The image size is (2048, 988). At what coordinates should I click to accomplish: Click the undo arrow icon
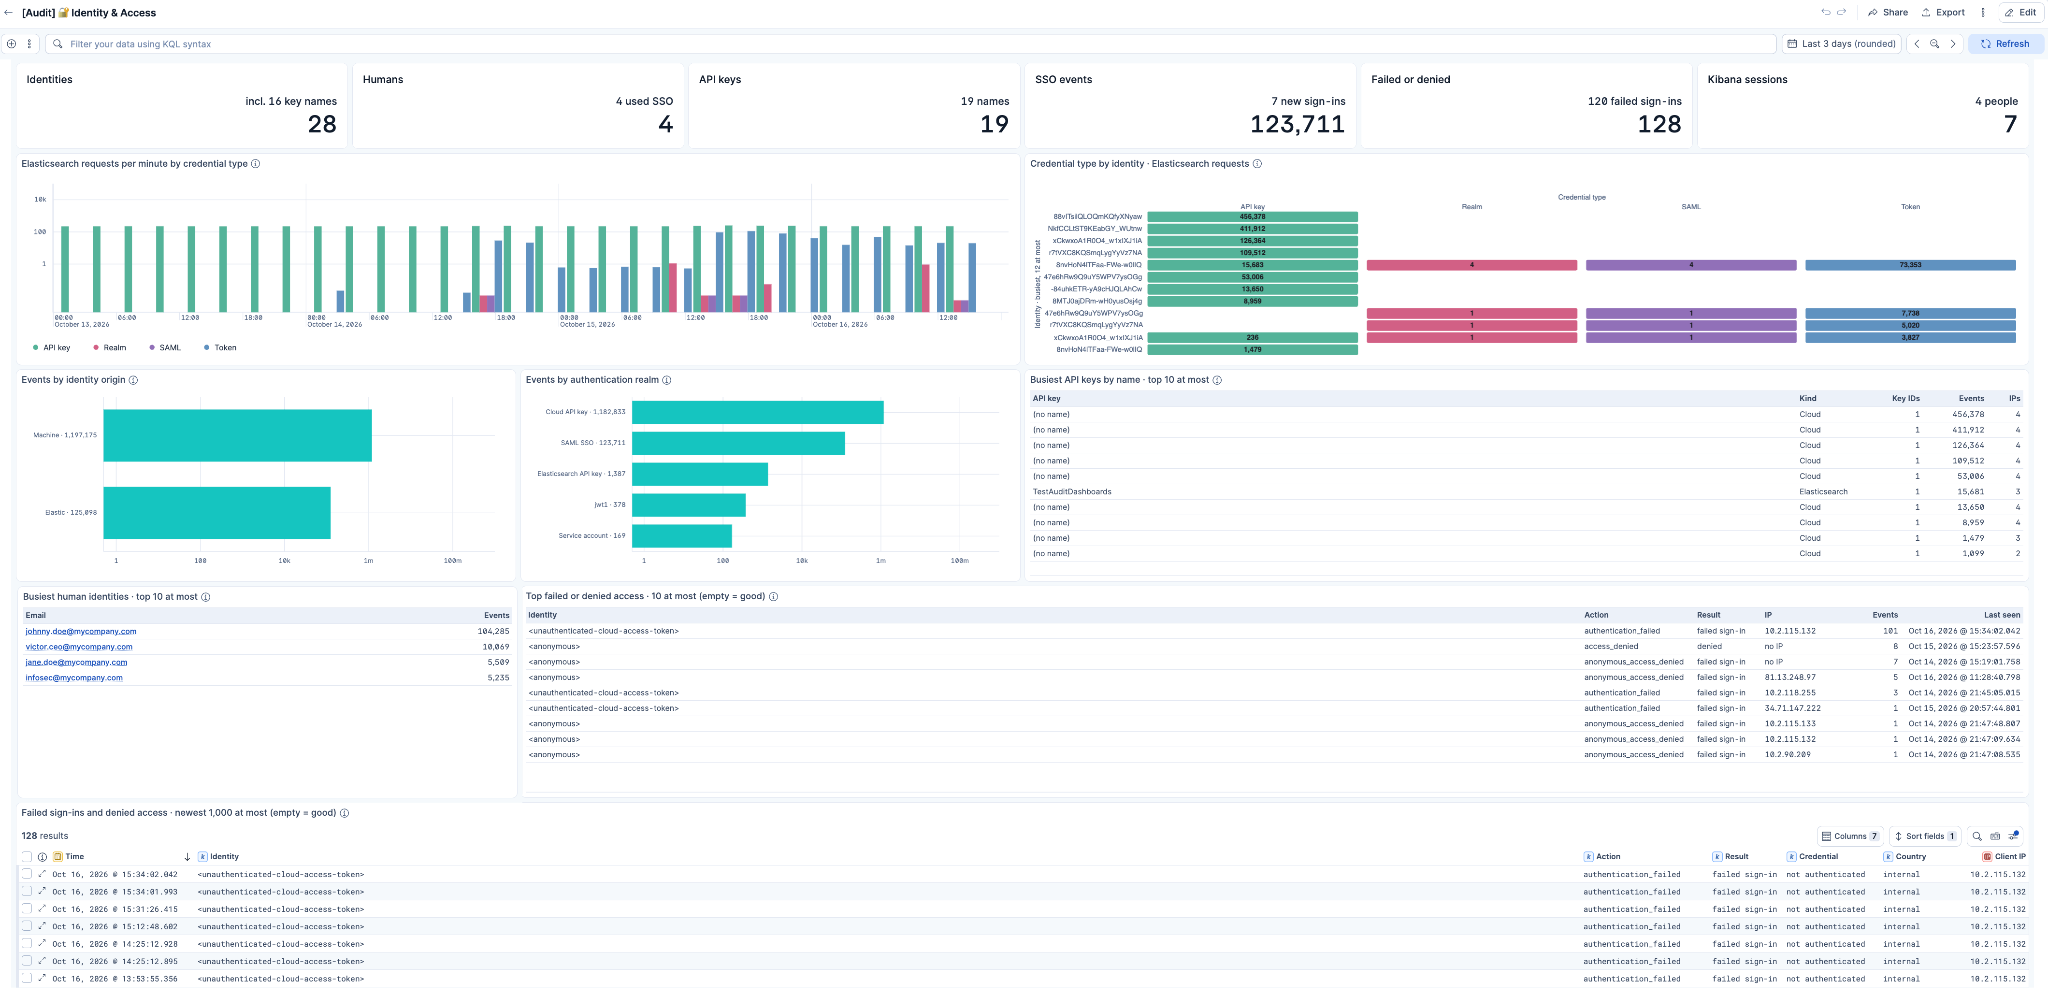point(1825,13)
